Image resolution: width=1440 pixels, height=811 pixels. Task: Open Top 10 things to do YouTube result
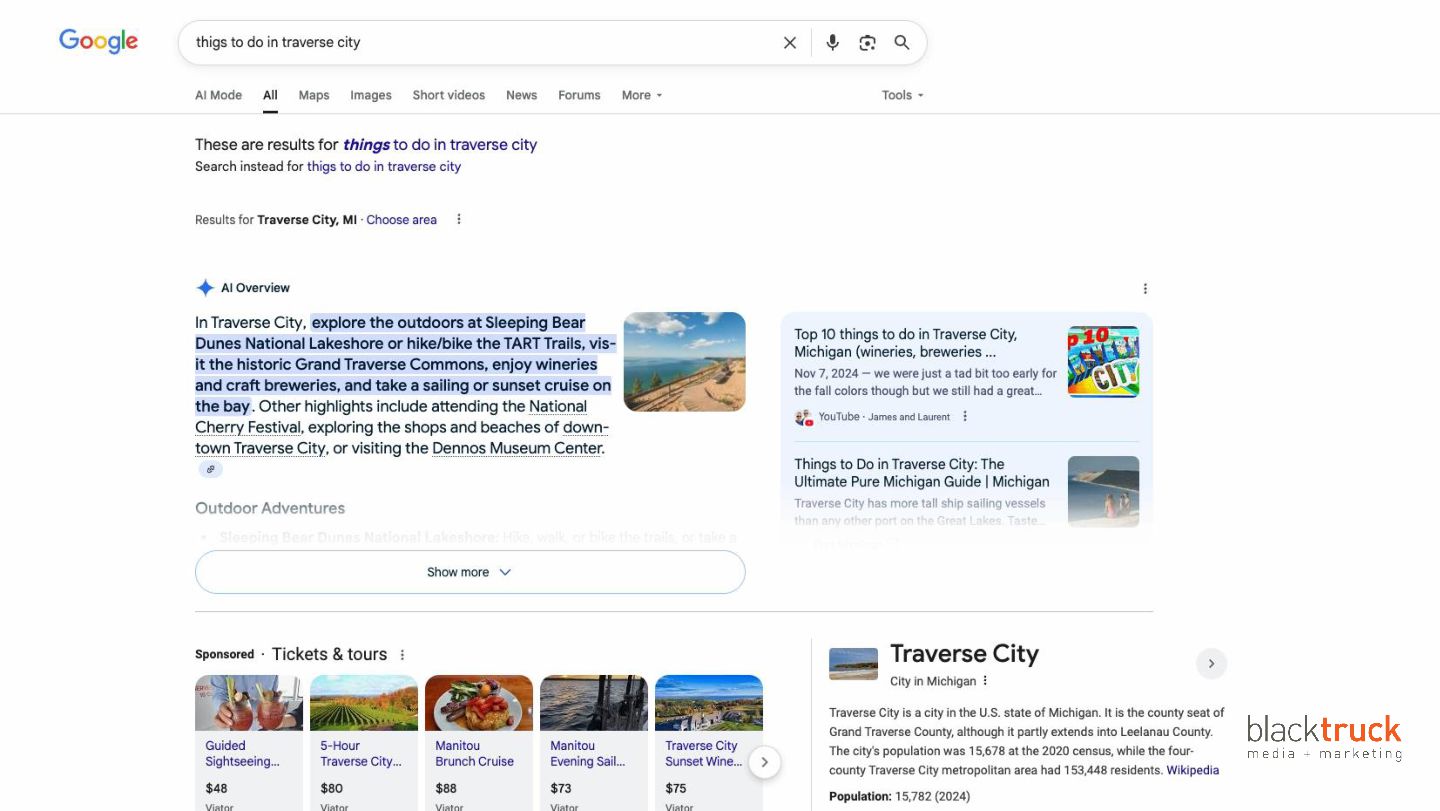[x=905, y=343]
